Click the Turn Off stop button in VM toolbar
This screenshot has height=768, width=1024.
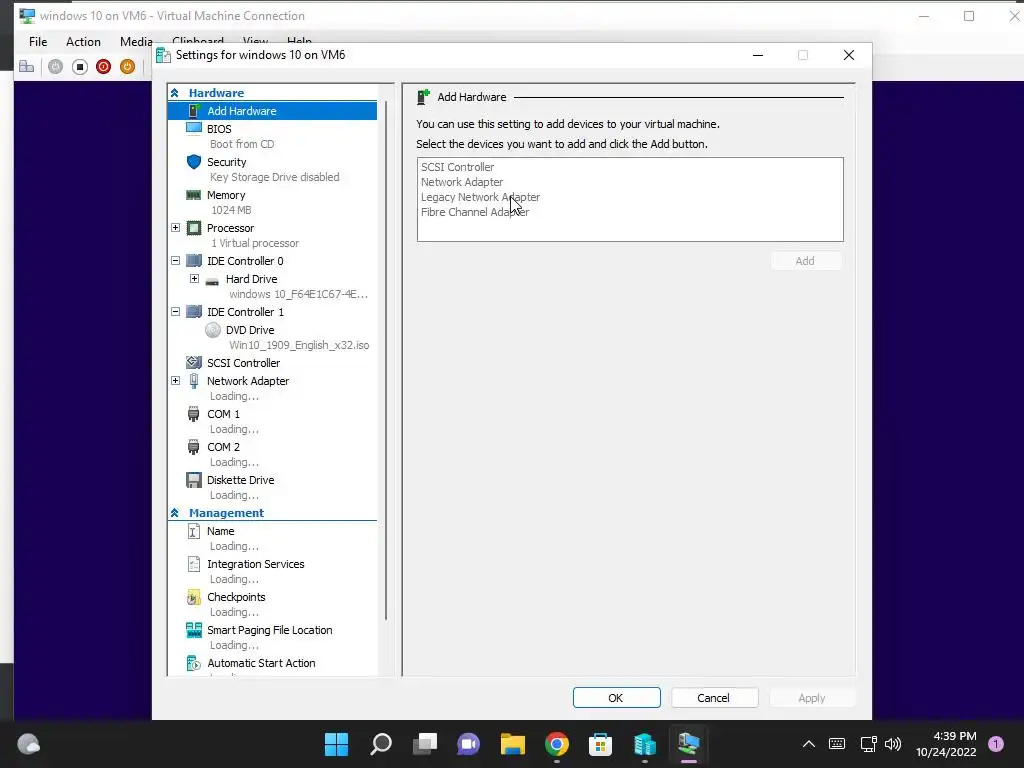click(80, 67)
